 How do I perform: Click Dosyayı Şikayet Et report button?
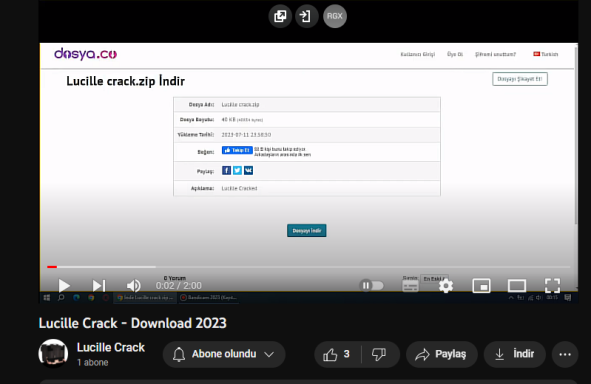(520, 79)
